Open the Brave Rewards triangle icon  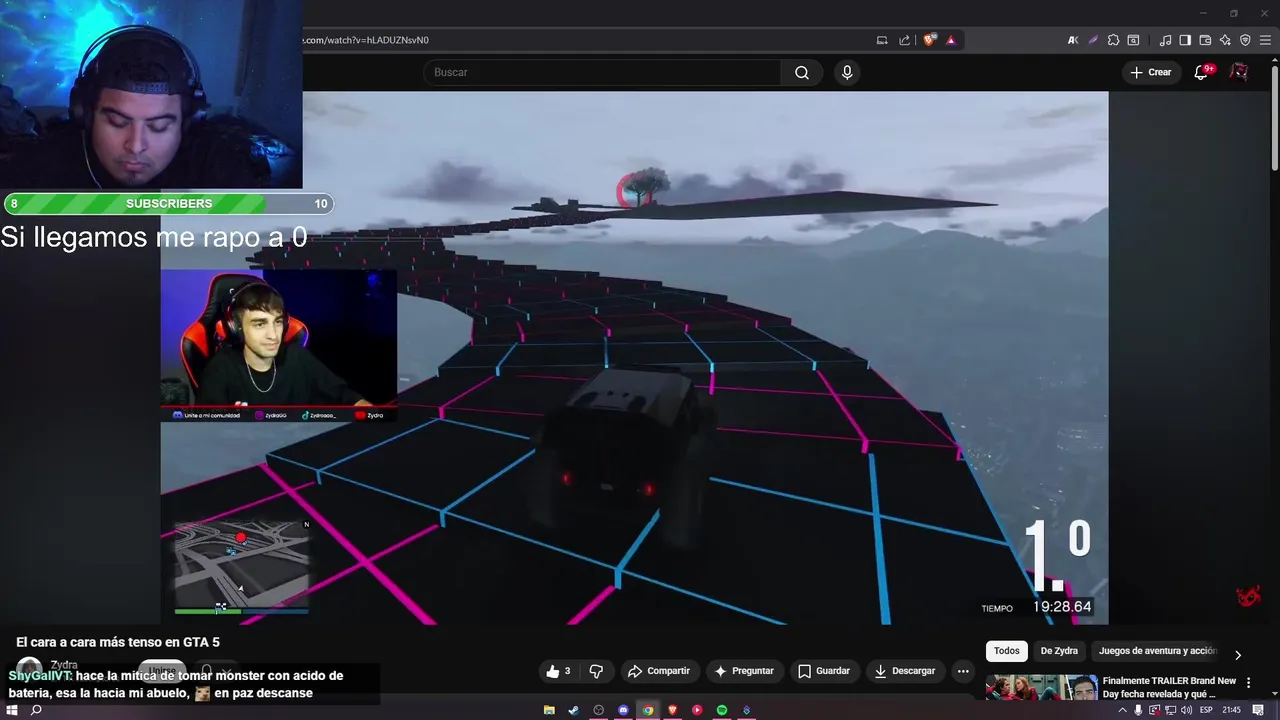click(951, 40)
